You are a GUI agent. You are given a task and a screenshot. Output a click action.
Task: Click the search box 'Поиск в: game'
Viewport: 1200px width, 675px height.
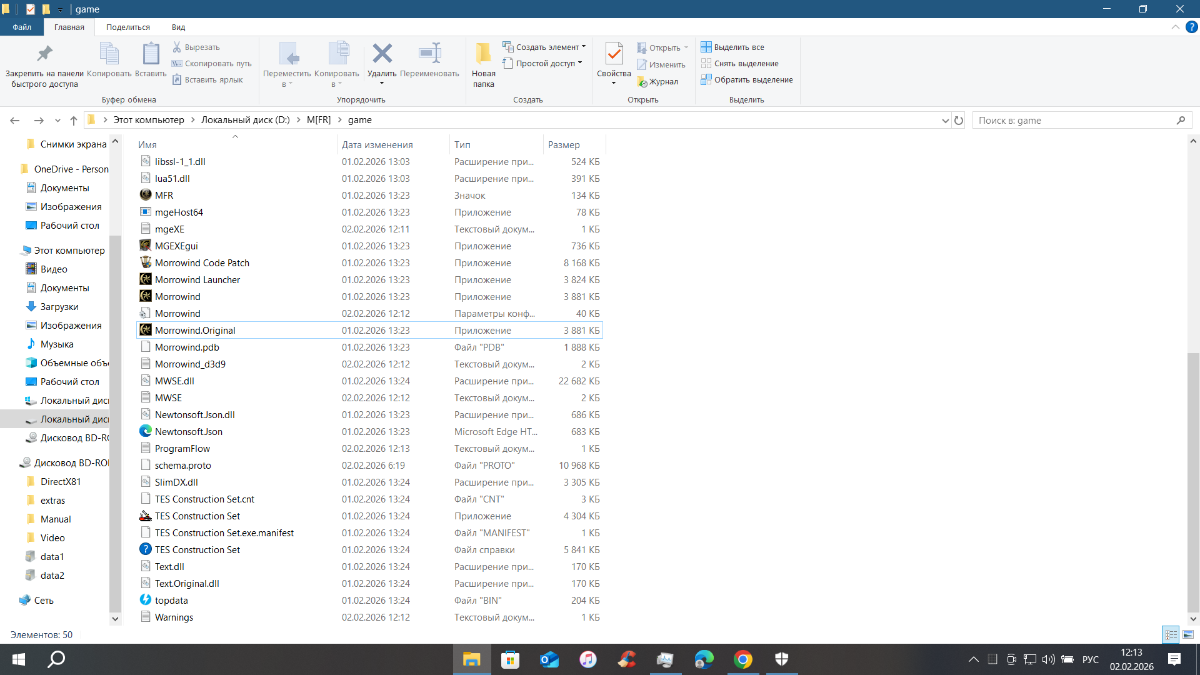click(x=1070, y=120)
